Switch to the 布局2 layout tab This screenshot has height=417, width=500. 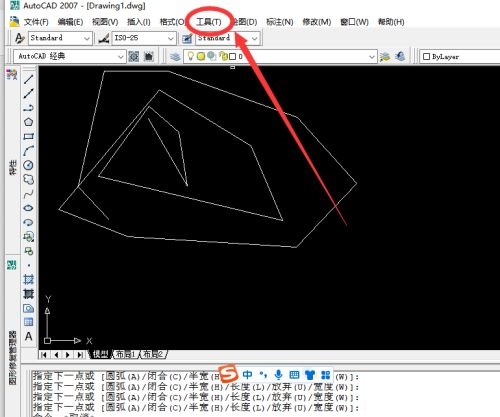pyautogui.click(x=153, y=354)
